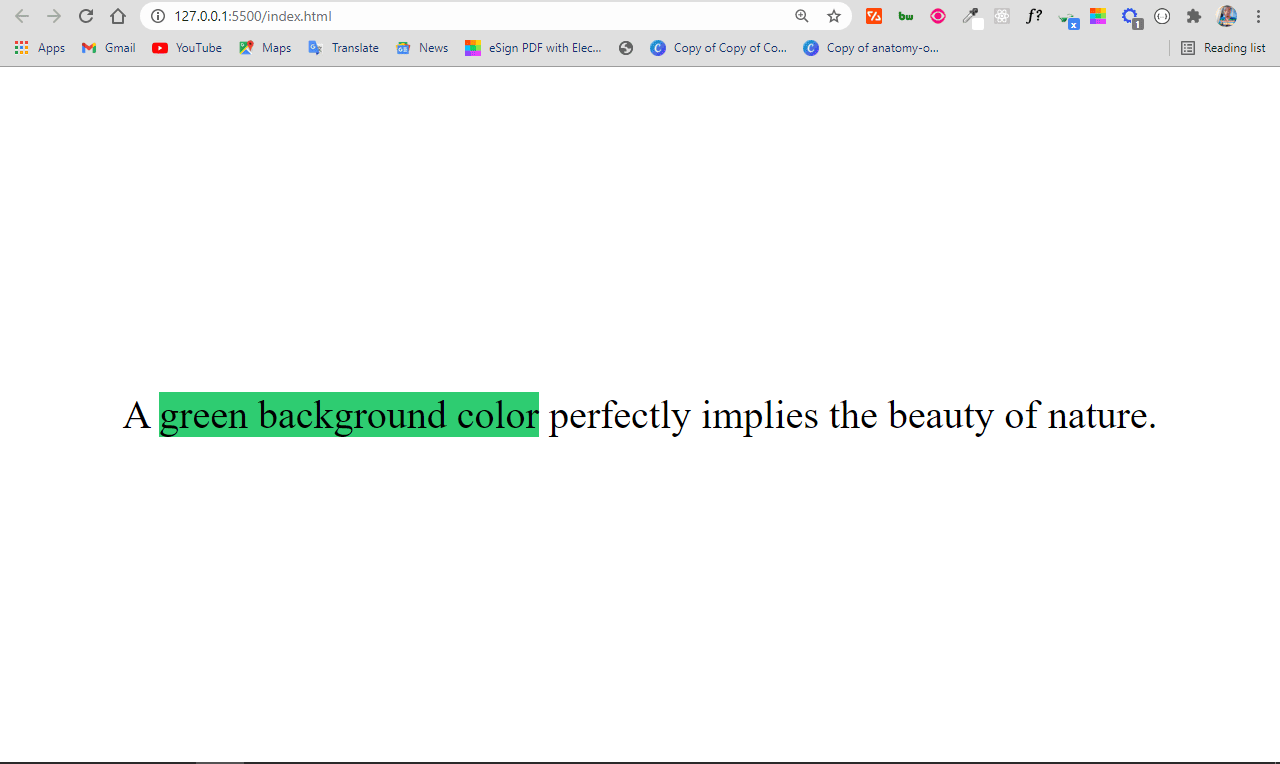Open the Translate bookmark
Viewport: 1280px width, 764px height.
tap(344, 48)
